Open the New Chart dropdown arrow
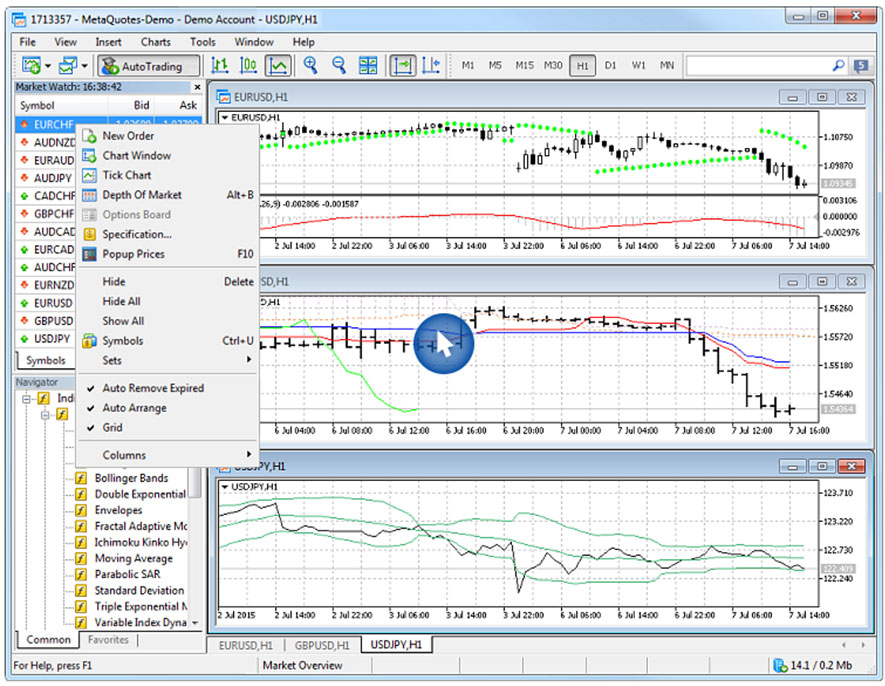This screenshot has width=885, height=686. [48, 66]
